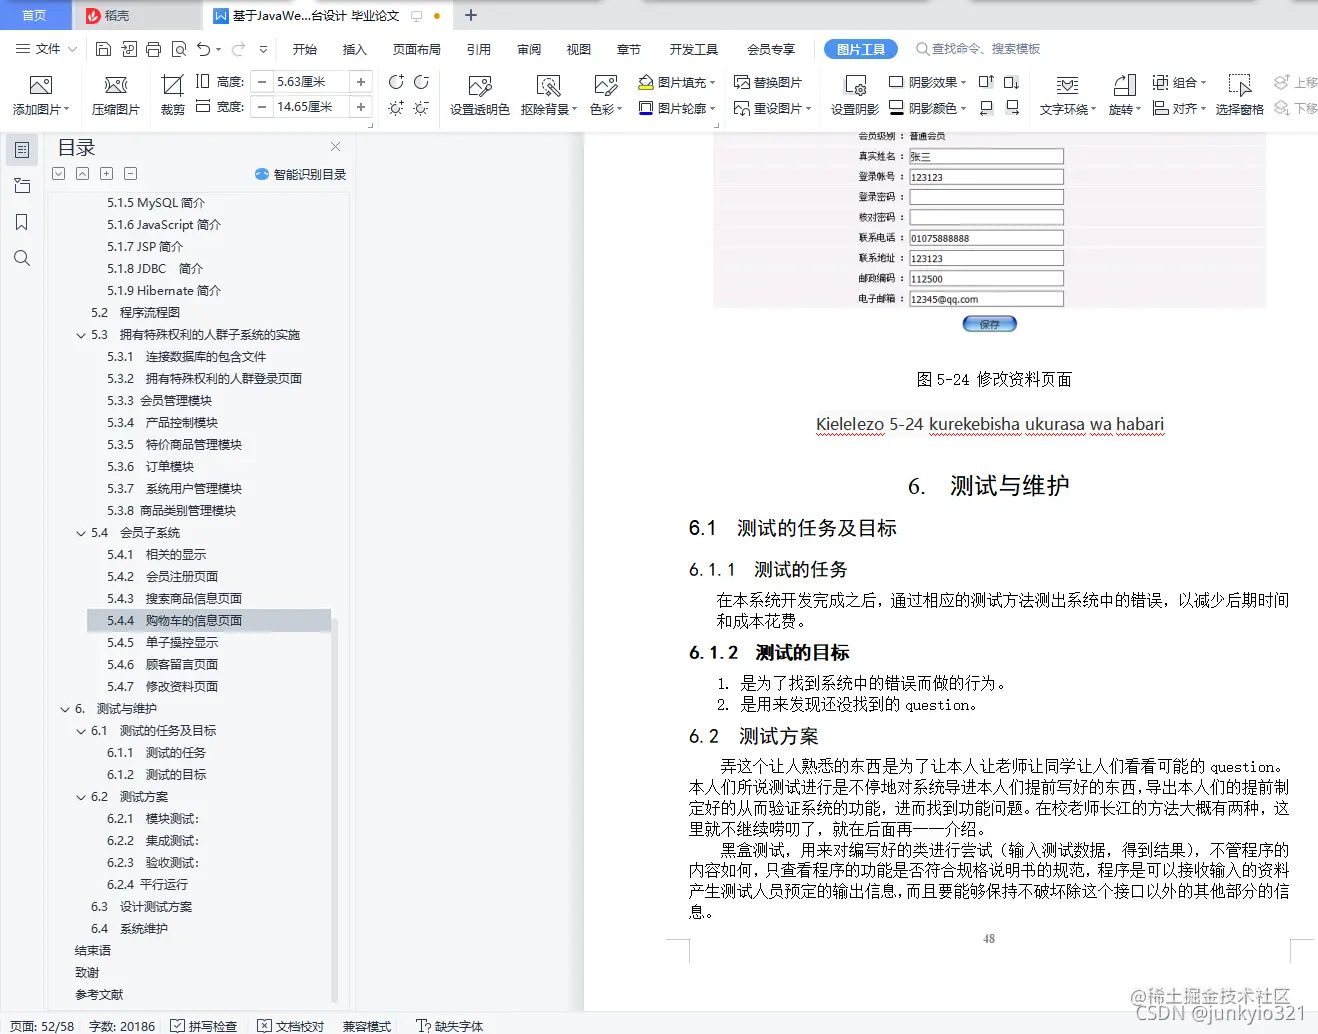Click the Print icon in quick toolbar
This screenshot has height=1034, width=1318.
click(x=153, y=49)
